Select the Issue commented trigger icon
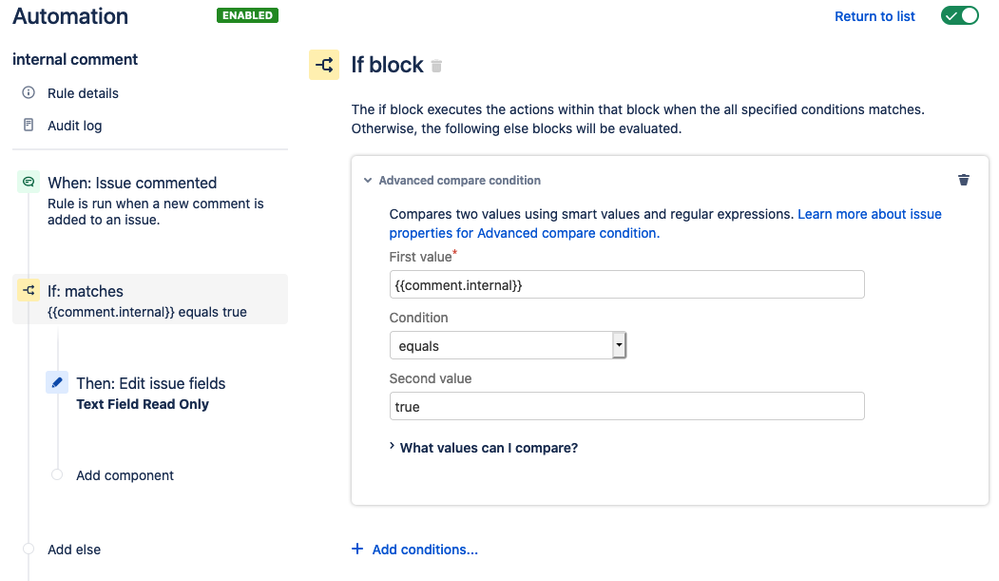This screenshot has height=581, width=999. 29,182
